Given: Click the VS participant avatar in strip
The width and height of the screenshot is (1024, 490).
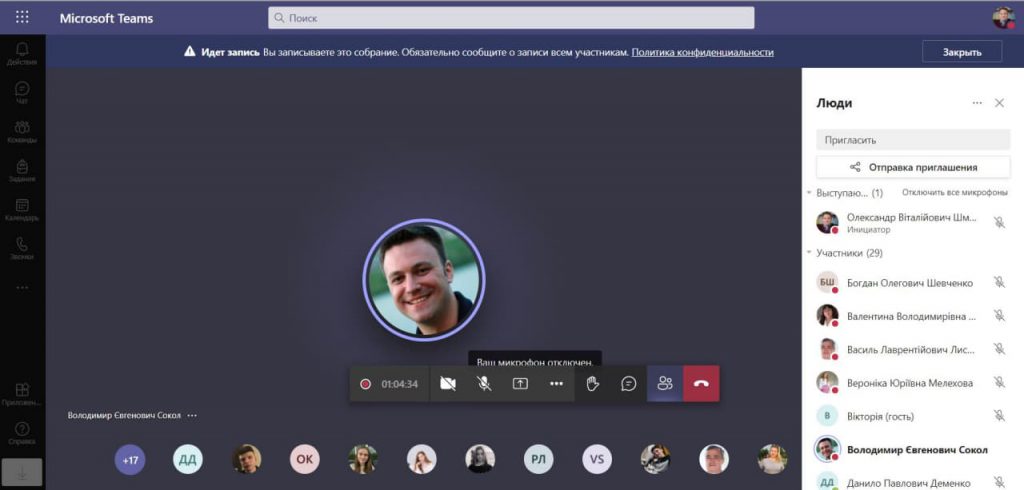Looking at the screenshot, I should (597, 459).
